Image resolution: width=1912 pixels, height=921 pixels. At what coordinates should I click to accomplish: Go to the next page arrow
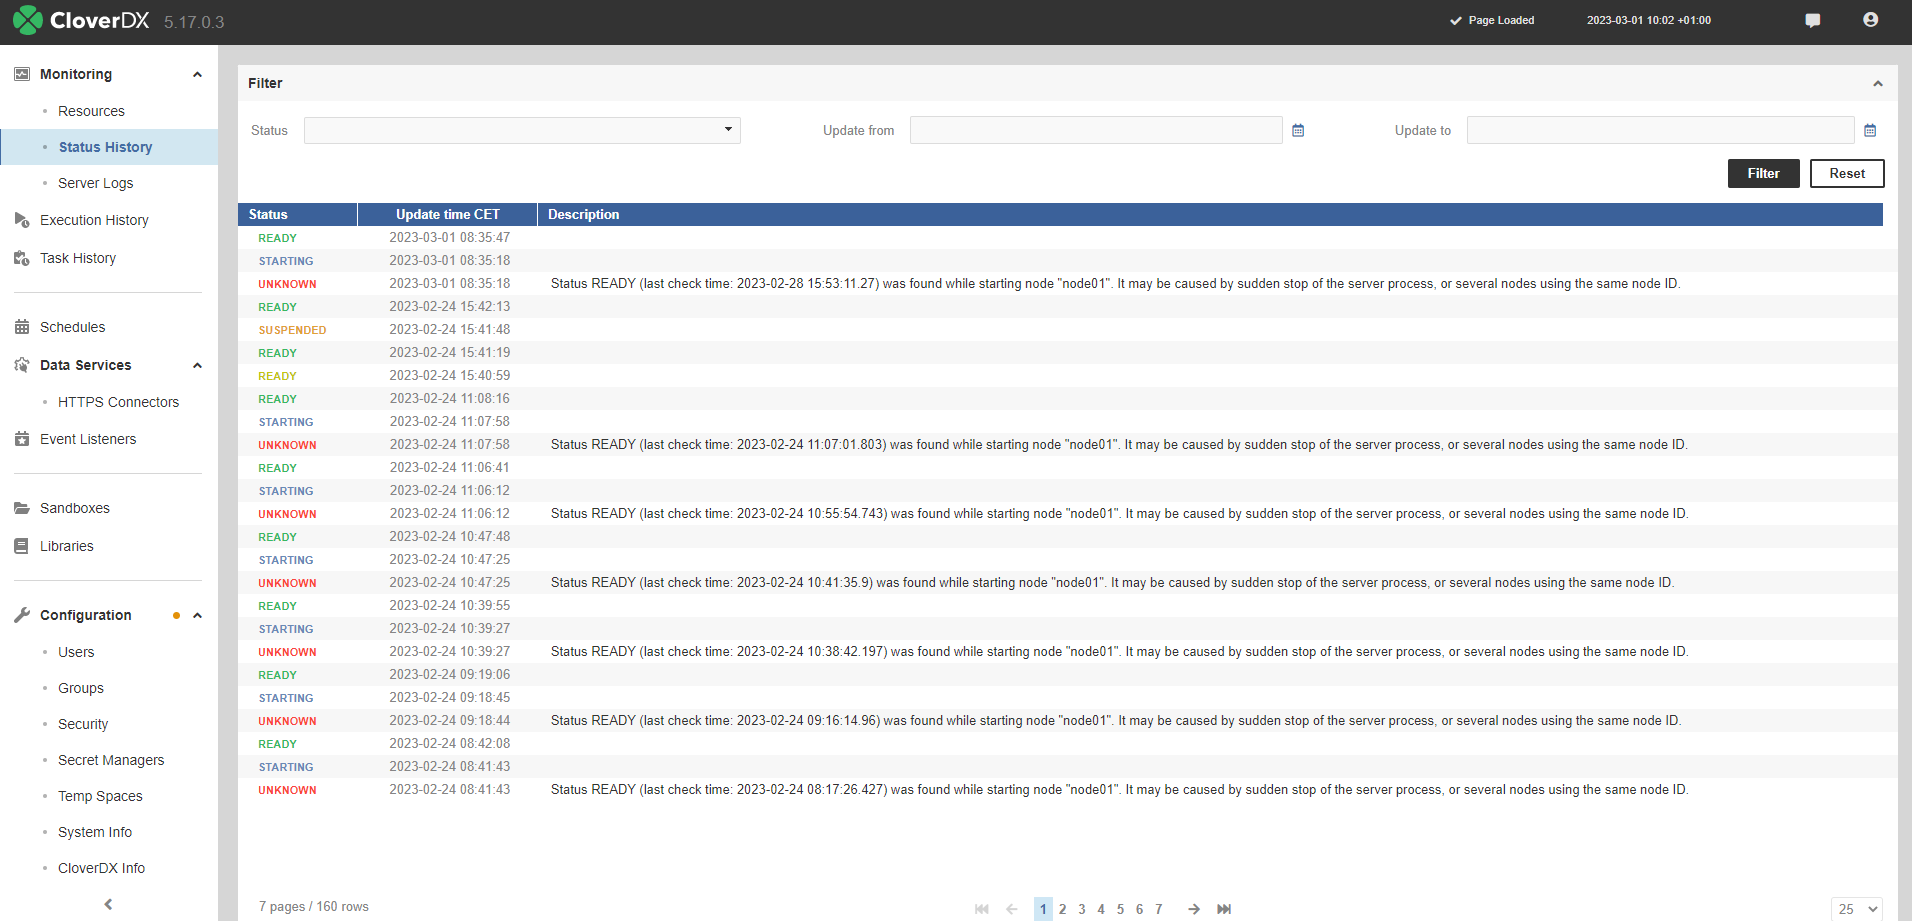(x=1194, y=909)
